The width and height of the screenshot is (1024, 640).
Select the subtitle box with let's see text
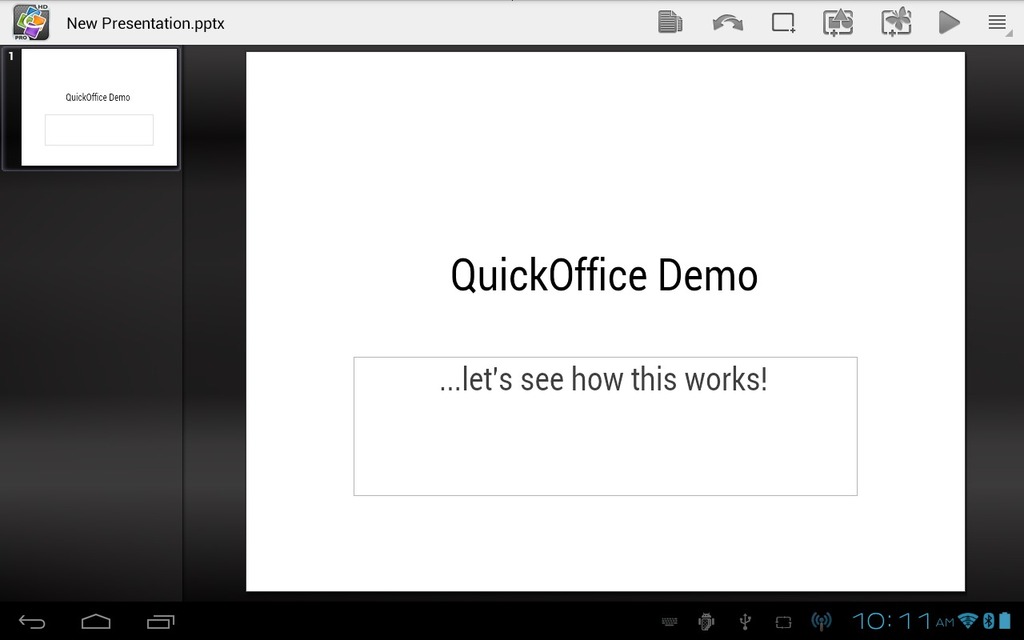[605, 426]
